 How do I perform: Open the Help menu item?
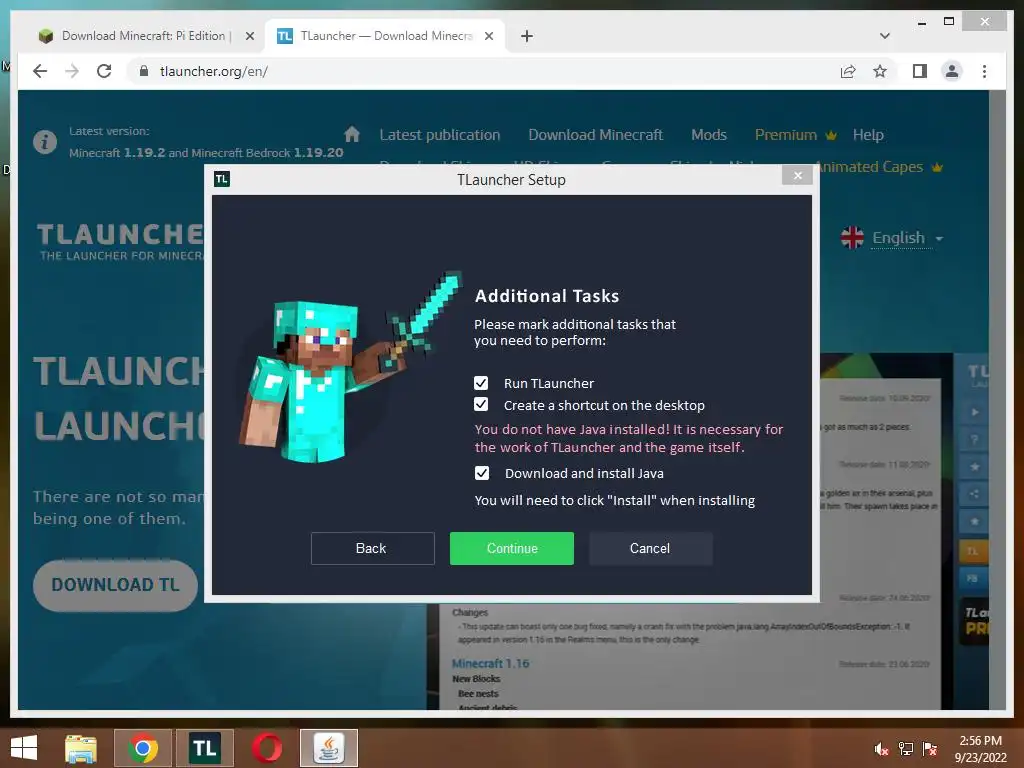point(868,135)
